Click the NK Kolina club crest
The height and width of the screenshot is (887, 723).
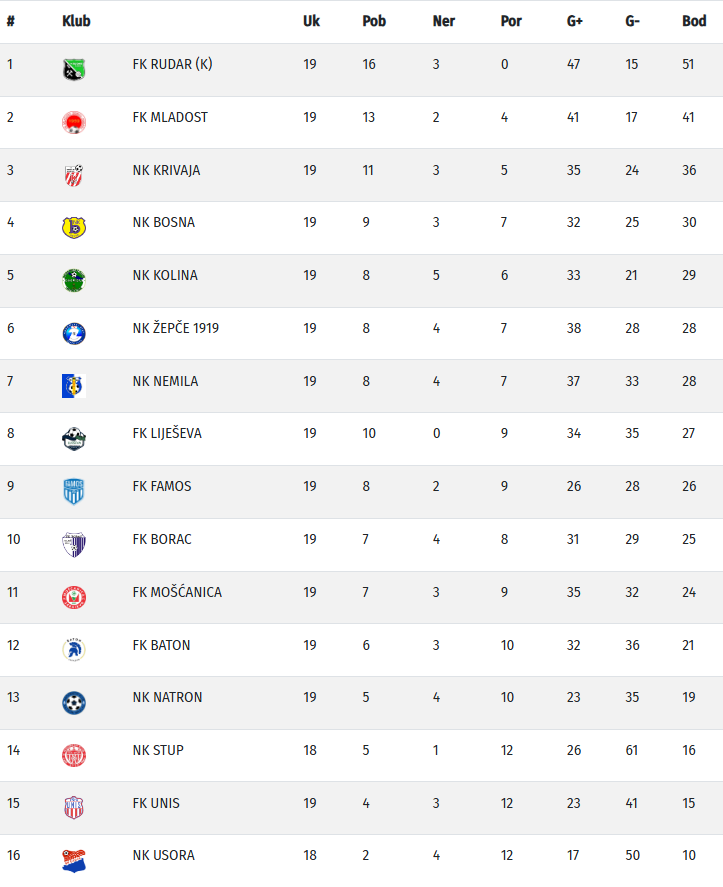click(74, 281)
